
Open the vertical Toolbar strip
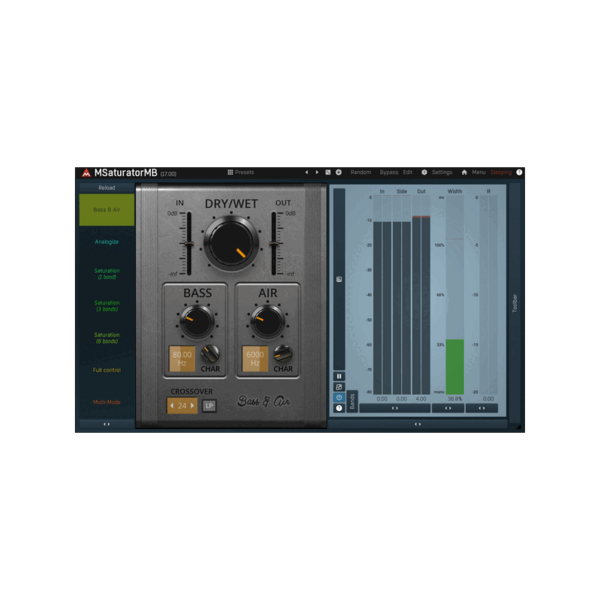point(515,303)
